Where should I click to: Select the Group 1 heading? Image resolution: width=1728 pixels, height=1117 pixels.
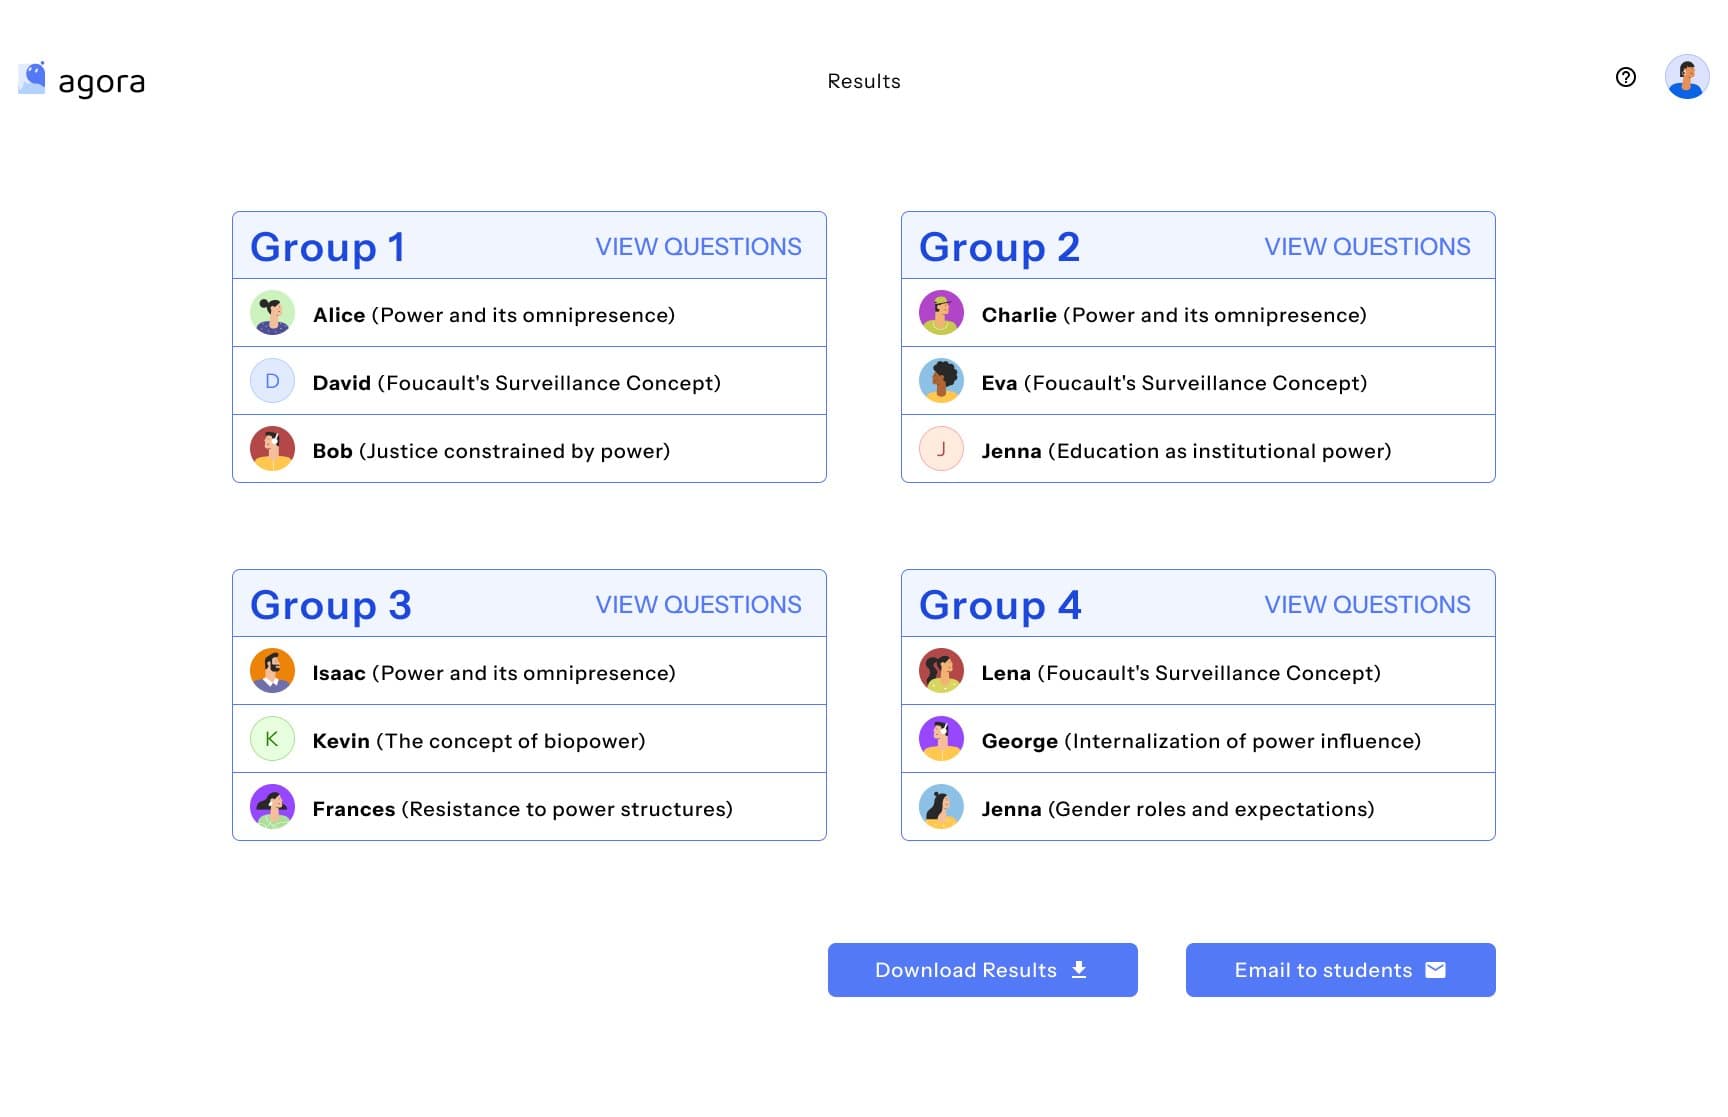click(x=328, y=247)
